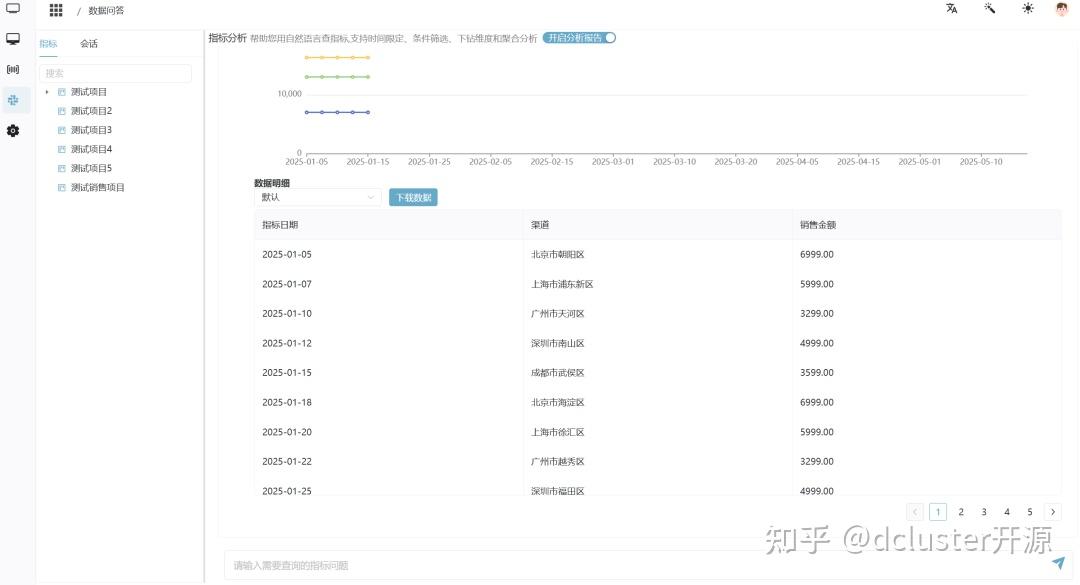Select the 指标 tab
This screenshot has height=585, width=1080.
[48, 44]
